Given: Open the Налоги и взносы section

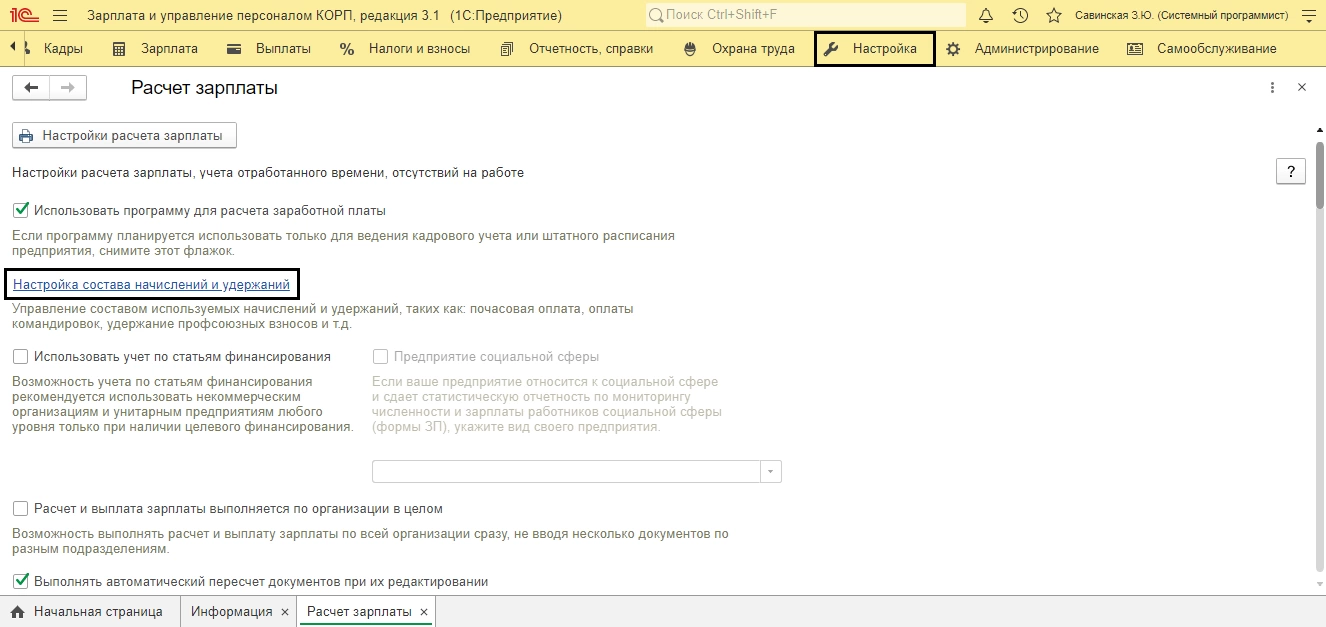Looking at the screenshot, I should (x=405, y=48).
